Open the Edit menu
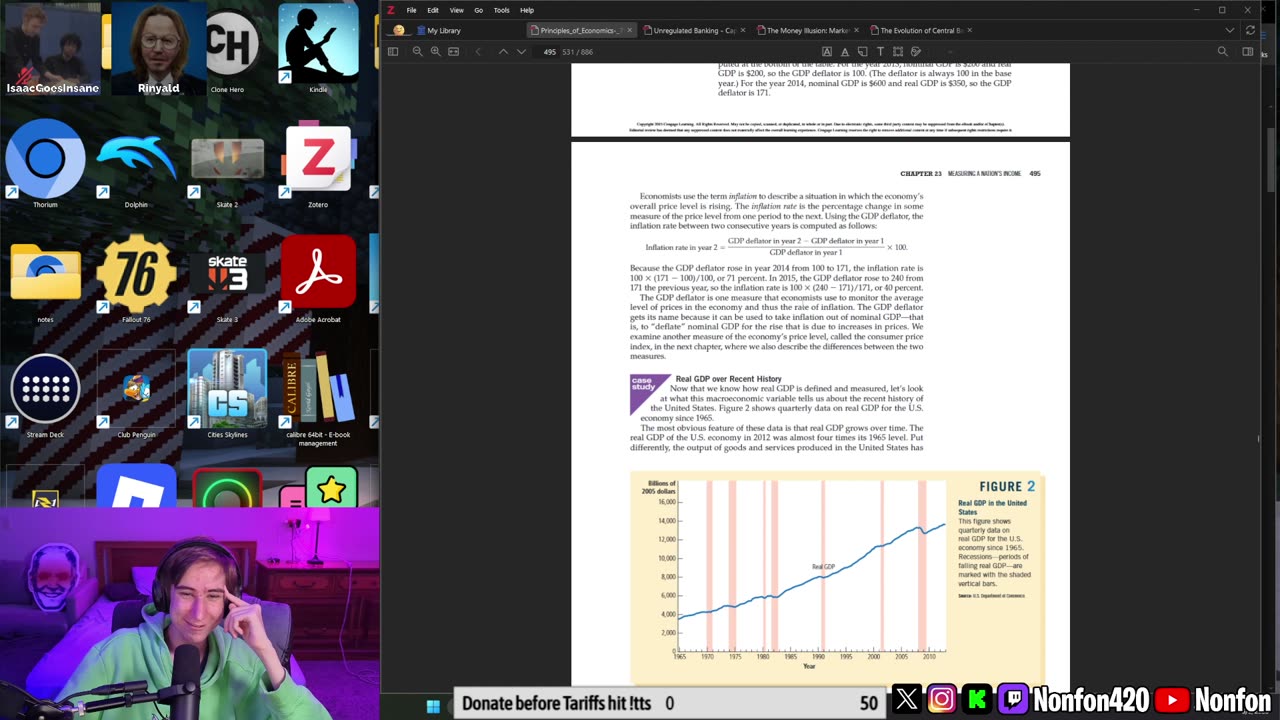Image resolution: width=1280 pixels, height=720 pixels. 433,10
